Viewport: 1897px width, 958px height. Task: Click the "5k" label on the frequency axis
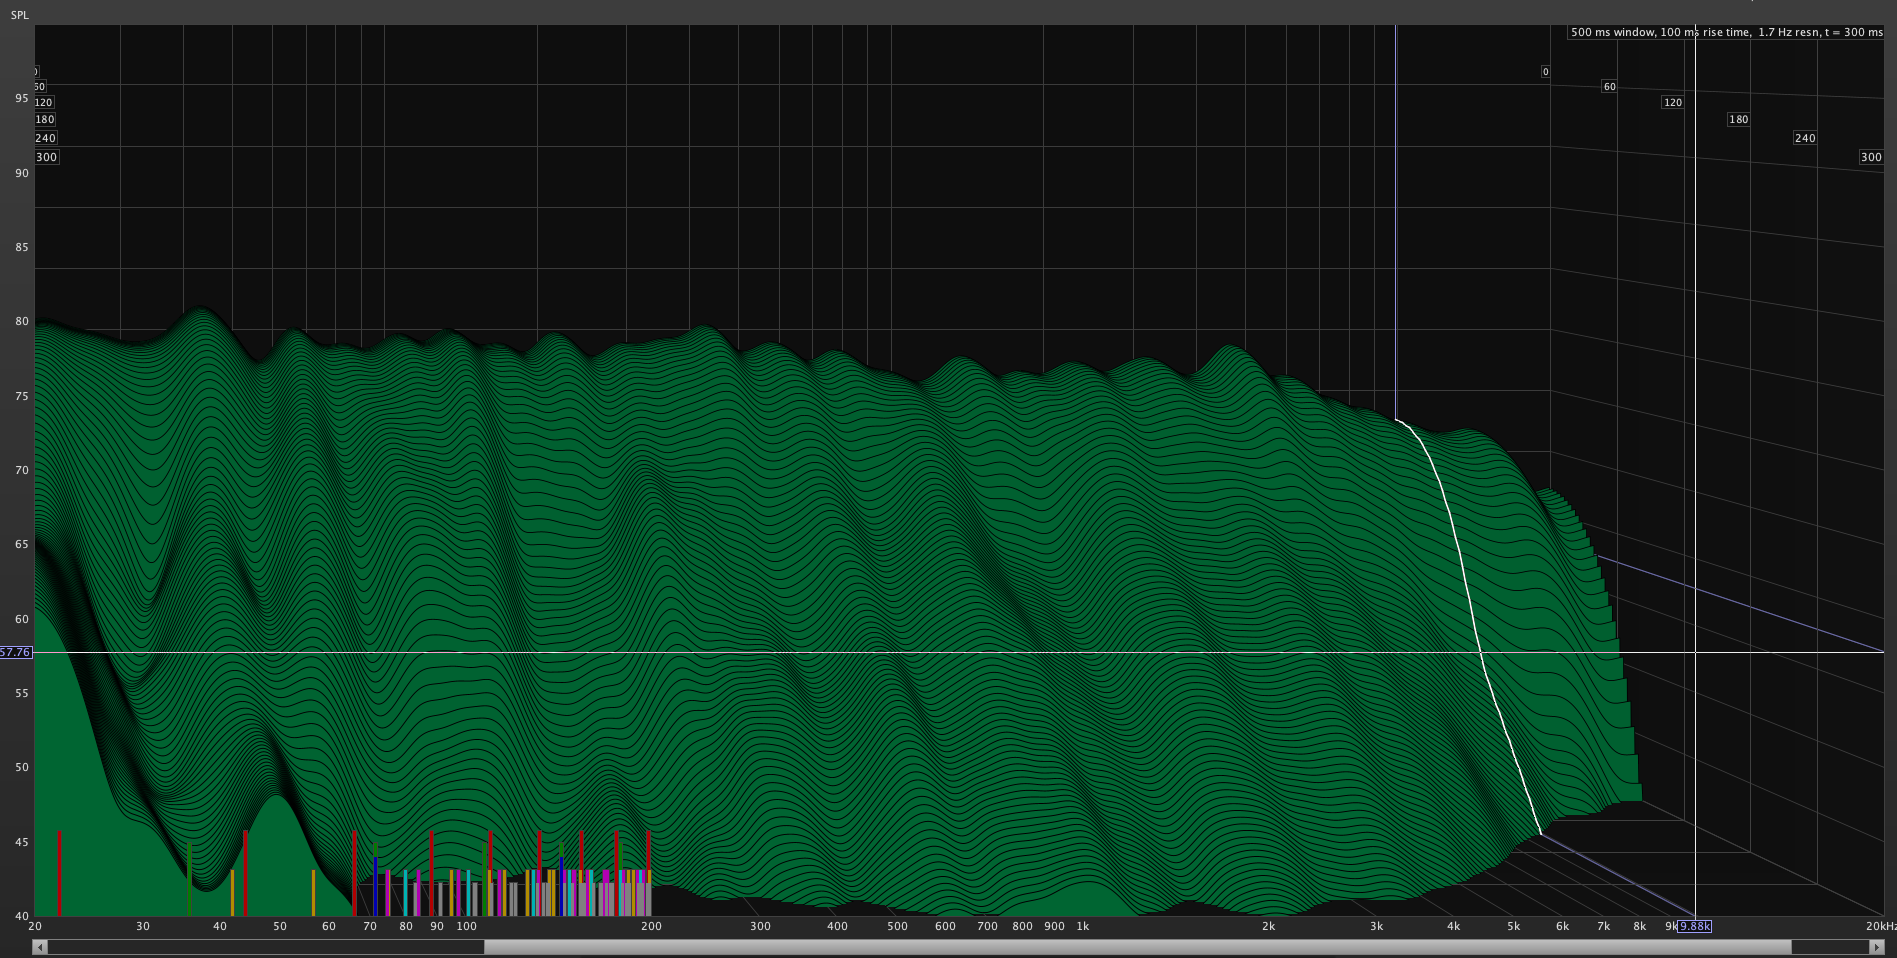pos(1514,926)
